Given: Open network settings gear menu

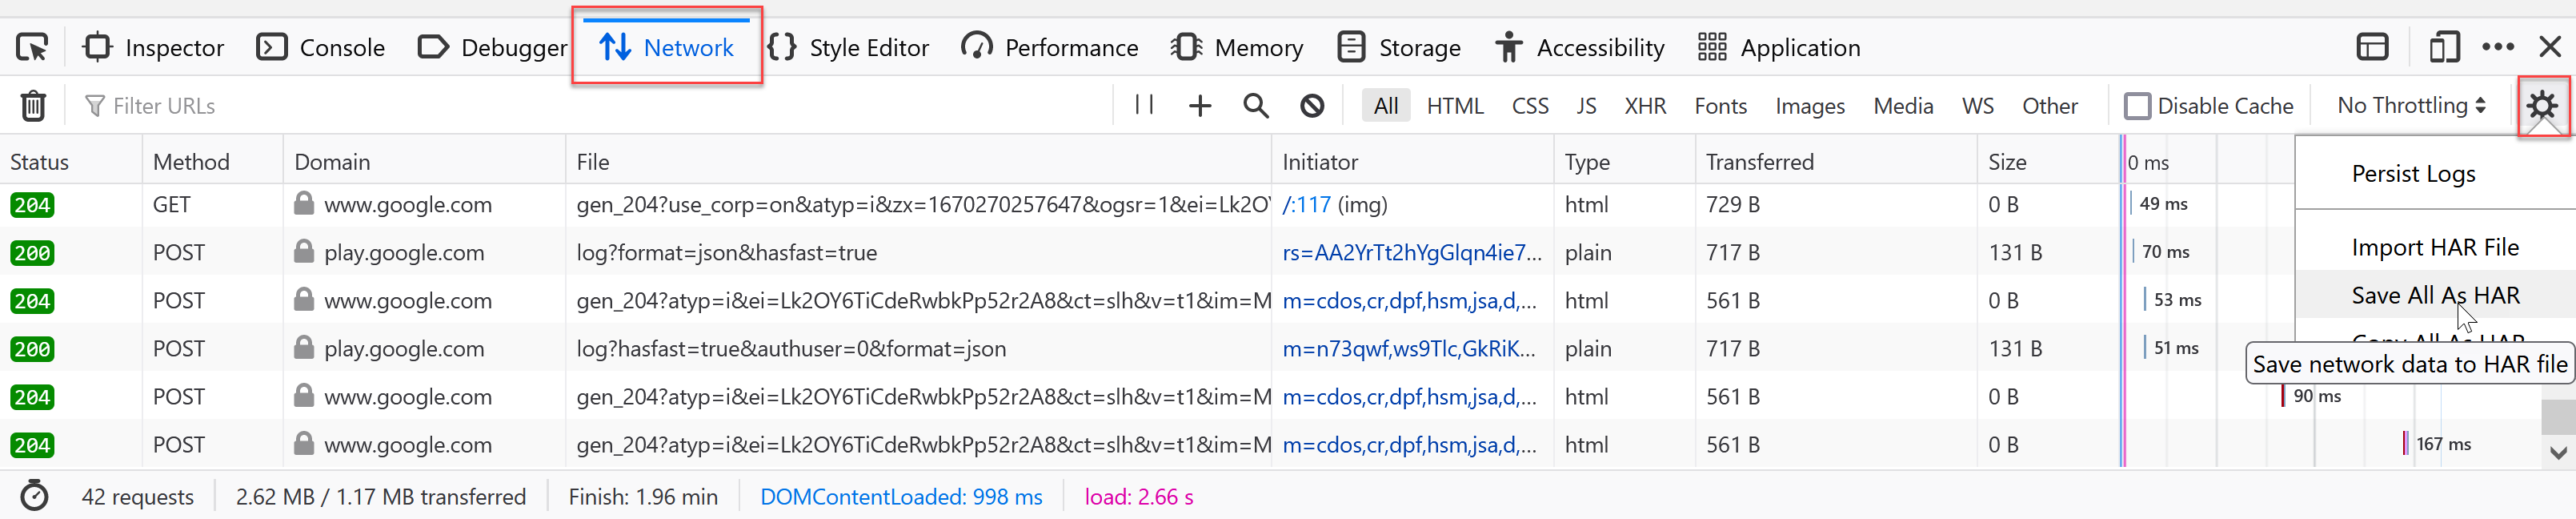Looking at the screenshot, I should pyautogui.click(x=2542, y=106).
